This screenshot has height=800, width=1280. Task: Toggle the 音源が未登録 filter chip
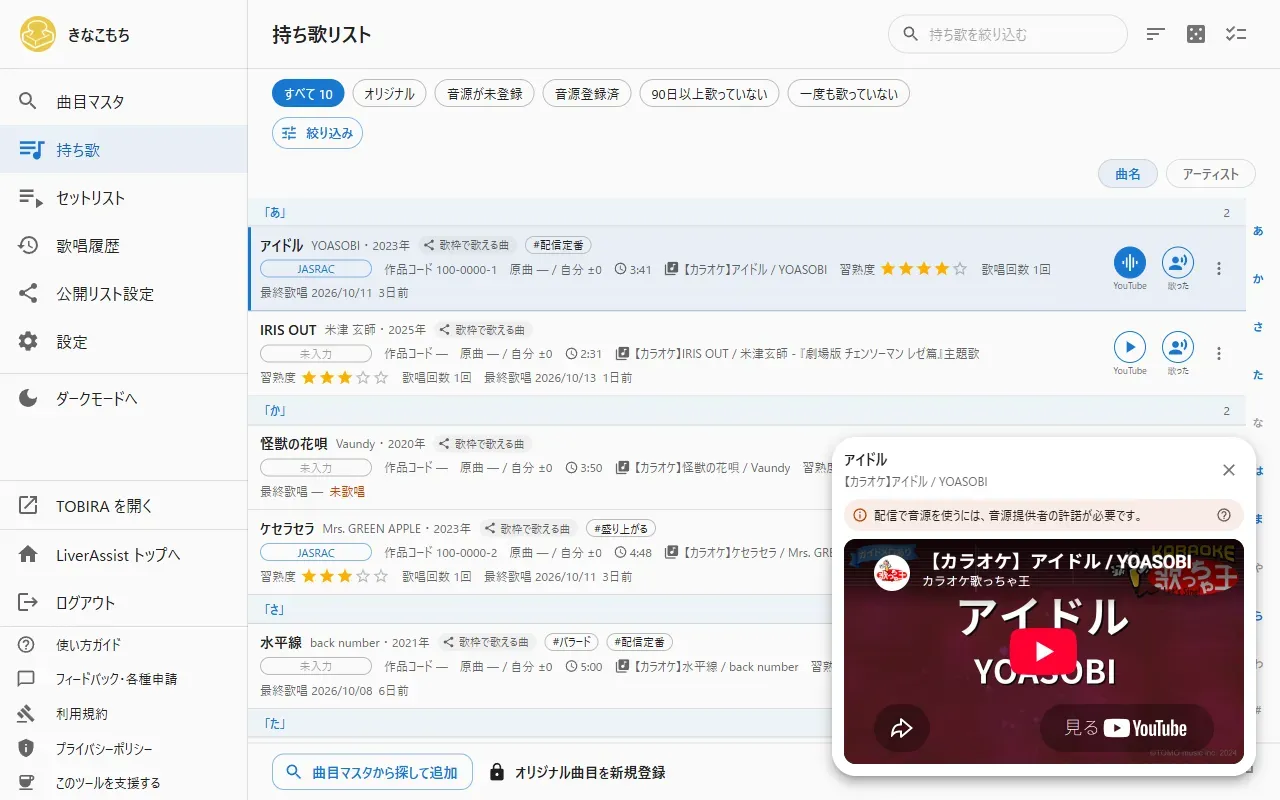[x=485, y=94]
